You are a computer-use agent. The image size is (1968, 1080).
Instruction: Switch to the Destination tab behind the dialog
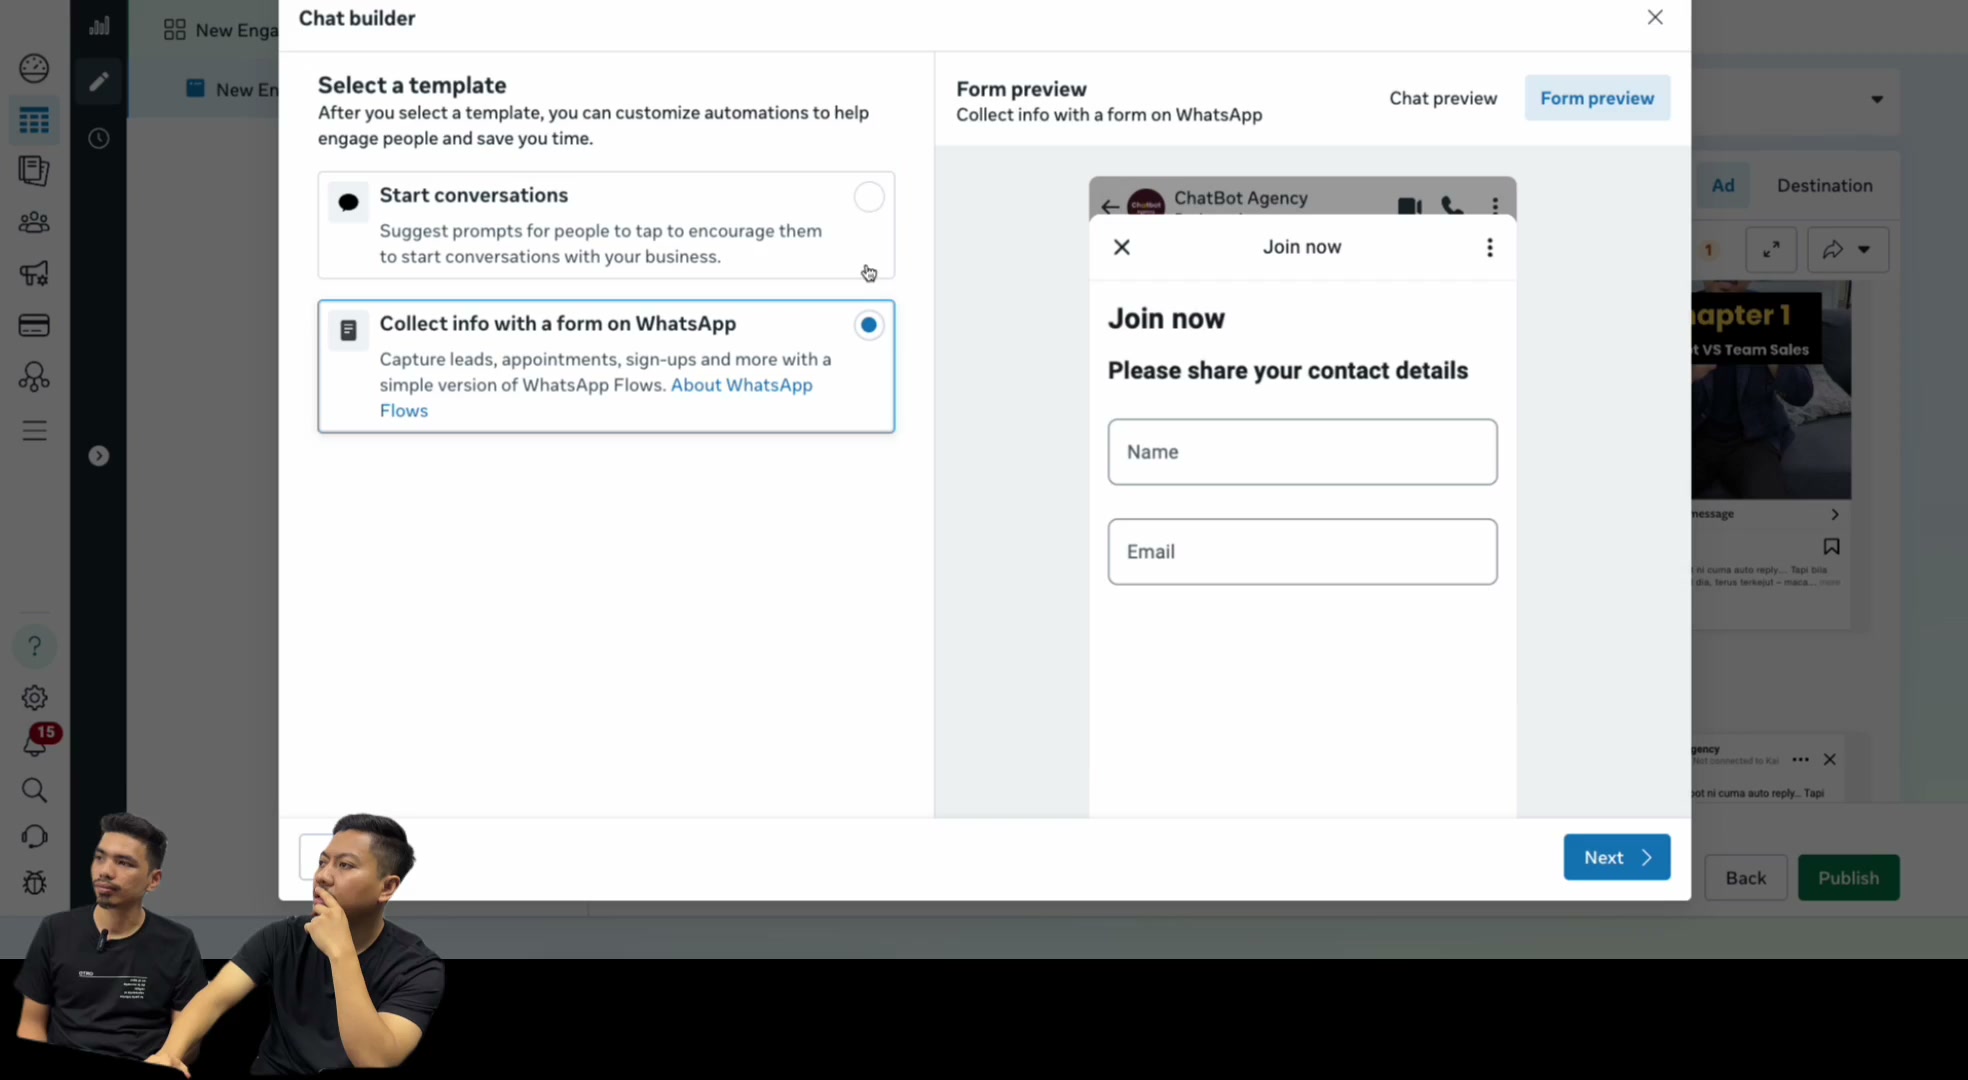[x=1824, y=185]
